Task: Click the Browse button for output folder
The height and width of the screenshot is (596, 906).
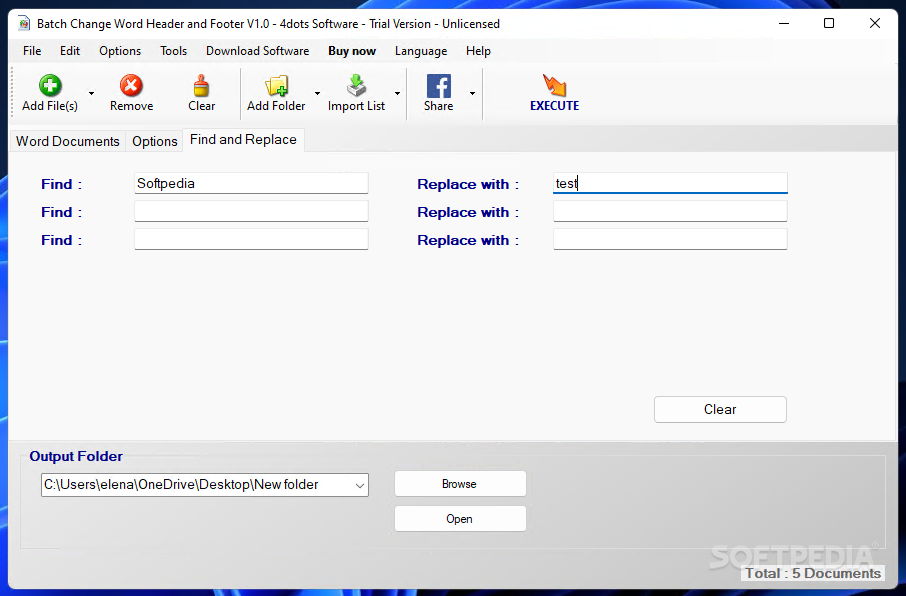Action: [x=460, y=484]
